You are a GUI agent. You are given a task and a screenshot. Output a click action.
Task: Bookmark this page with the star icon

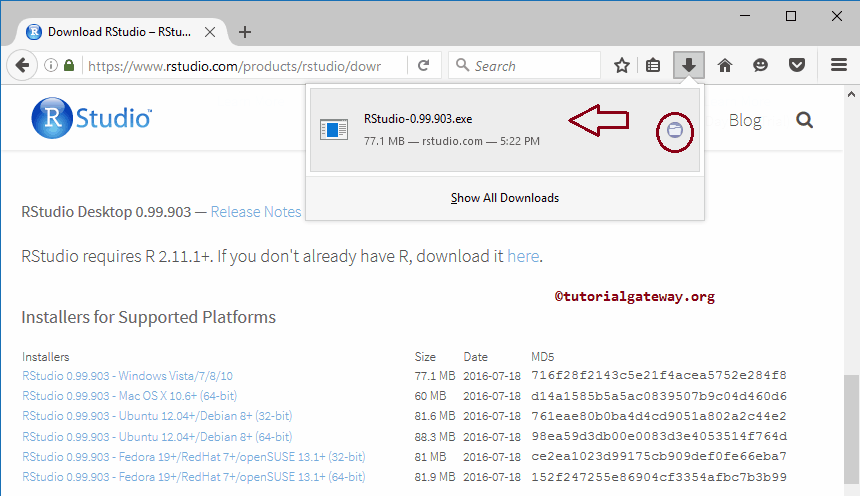[621, 66]
